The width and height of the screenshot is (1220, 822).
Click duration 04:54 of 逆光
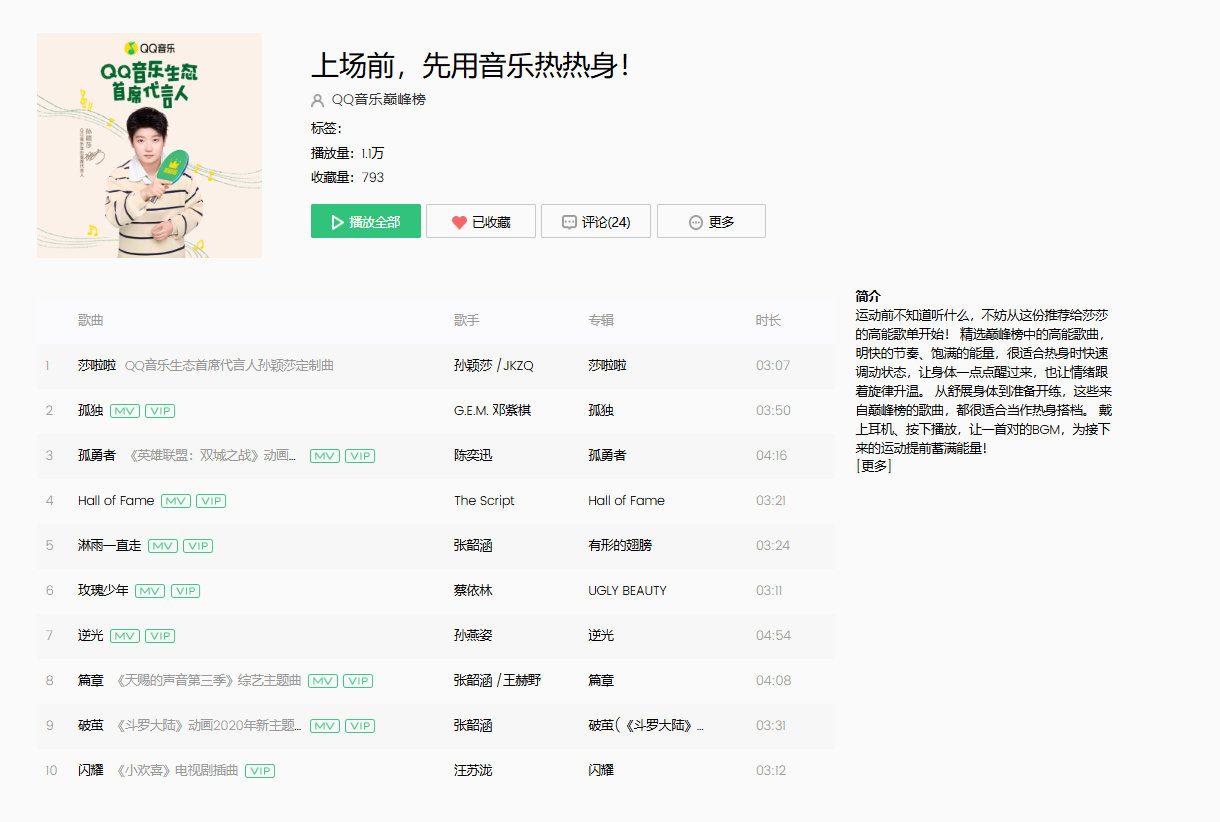click(x=773, y=636)
